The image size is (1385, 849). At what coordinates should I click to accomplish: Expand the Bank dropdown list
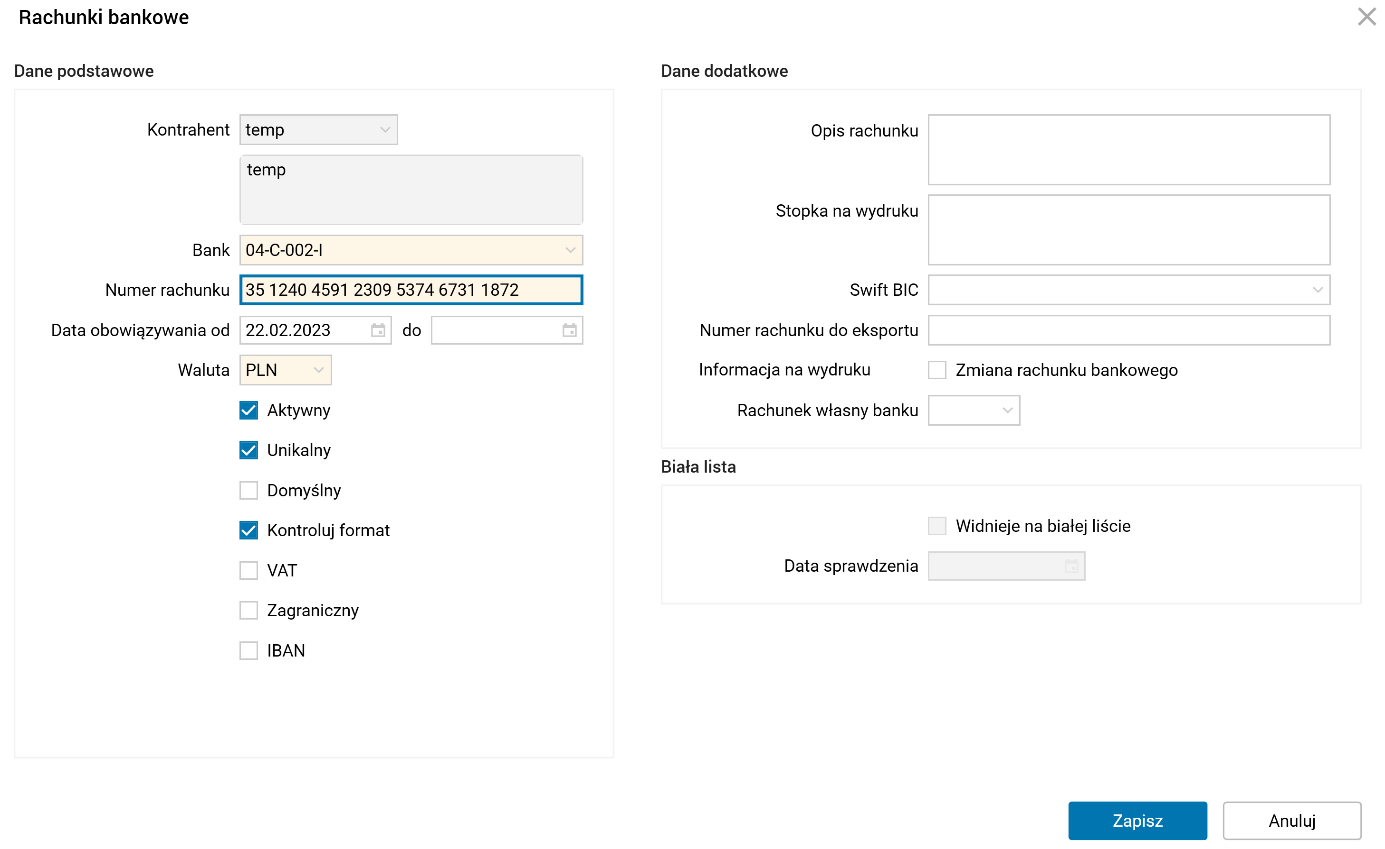[x=570, y=250]
